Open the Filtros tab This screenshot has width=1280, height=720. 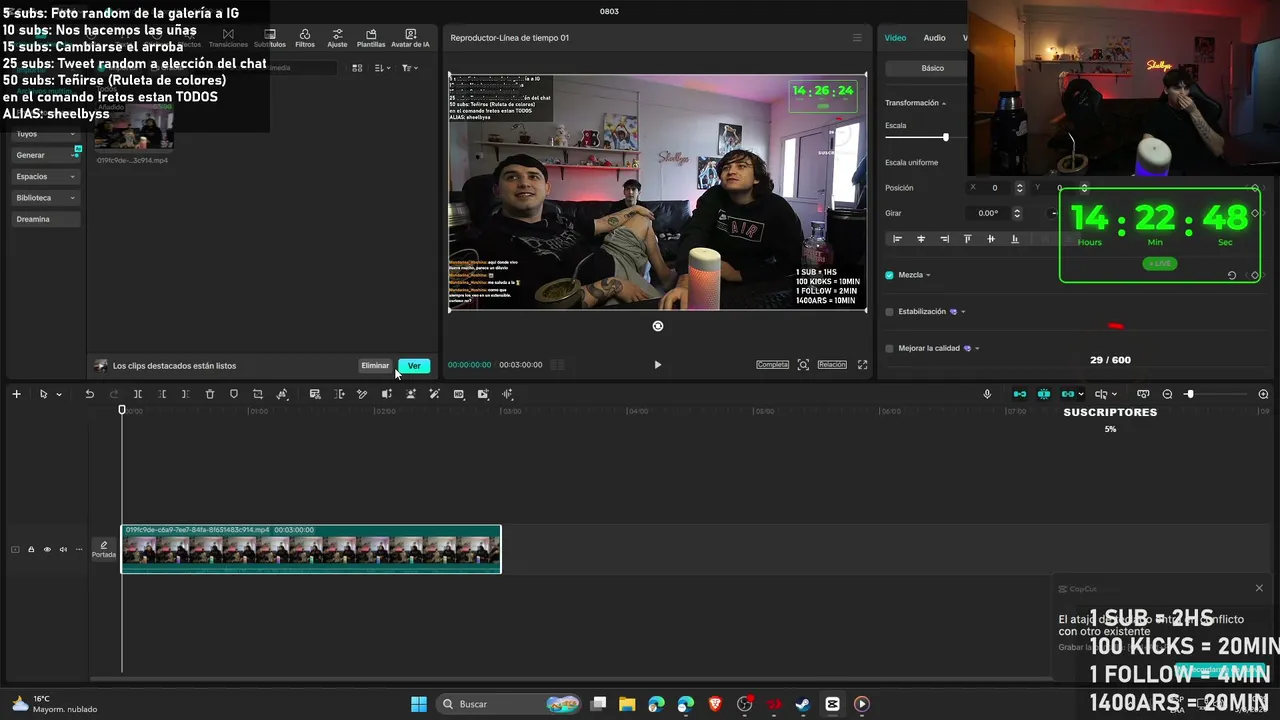coord(305,38)
